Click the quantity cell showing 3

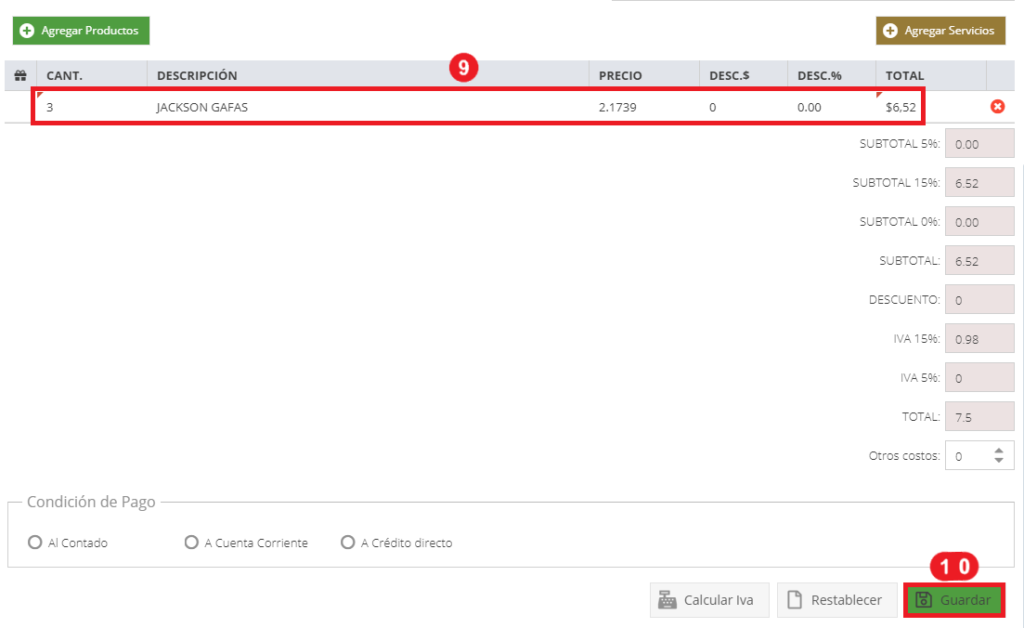tap(91, 107)
